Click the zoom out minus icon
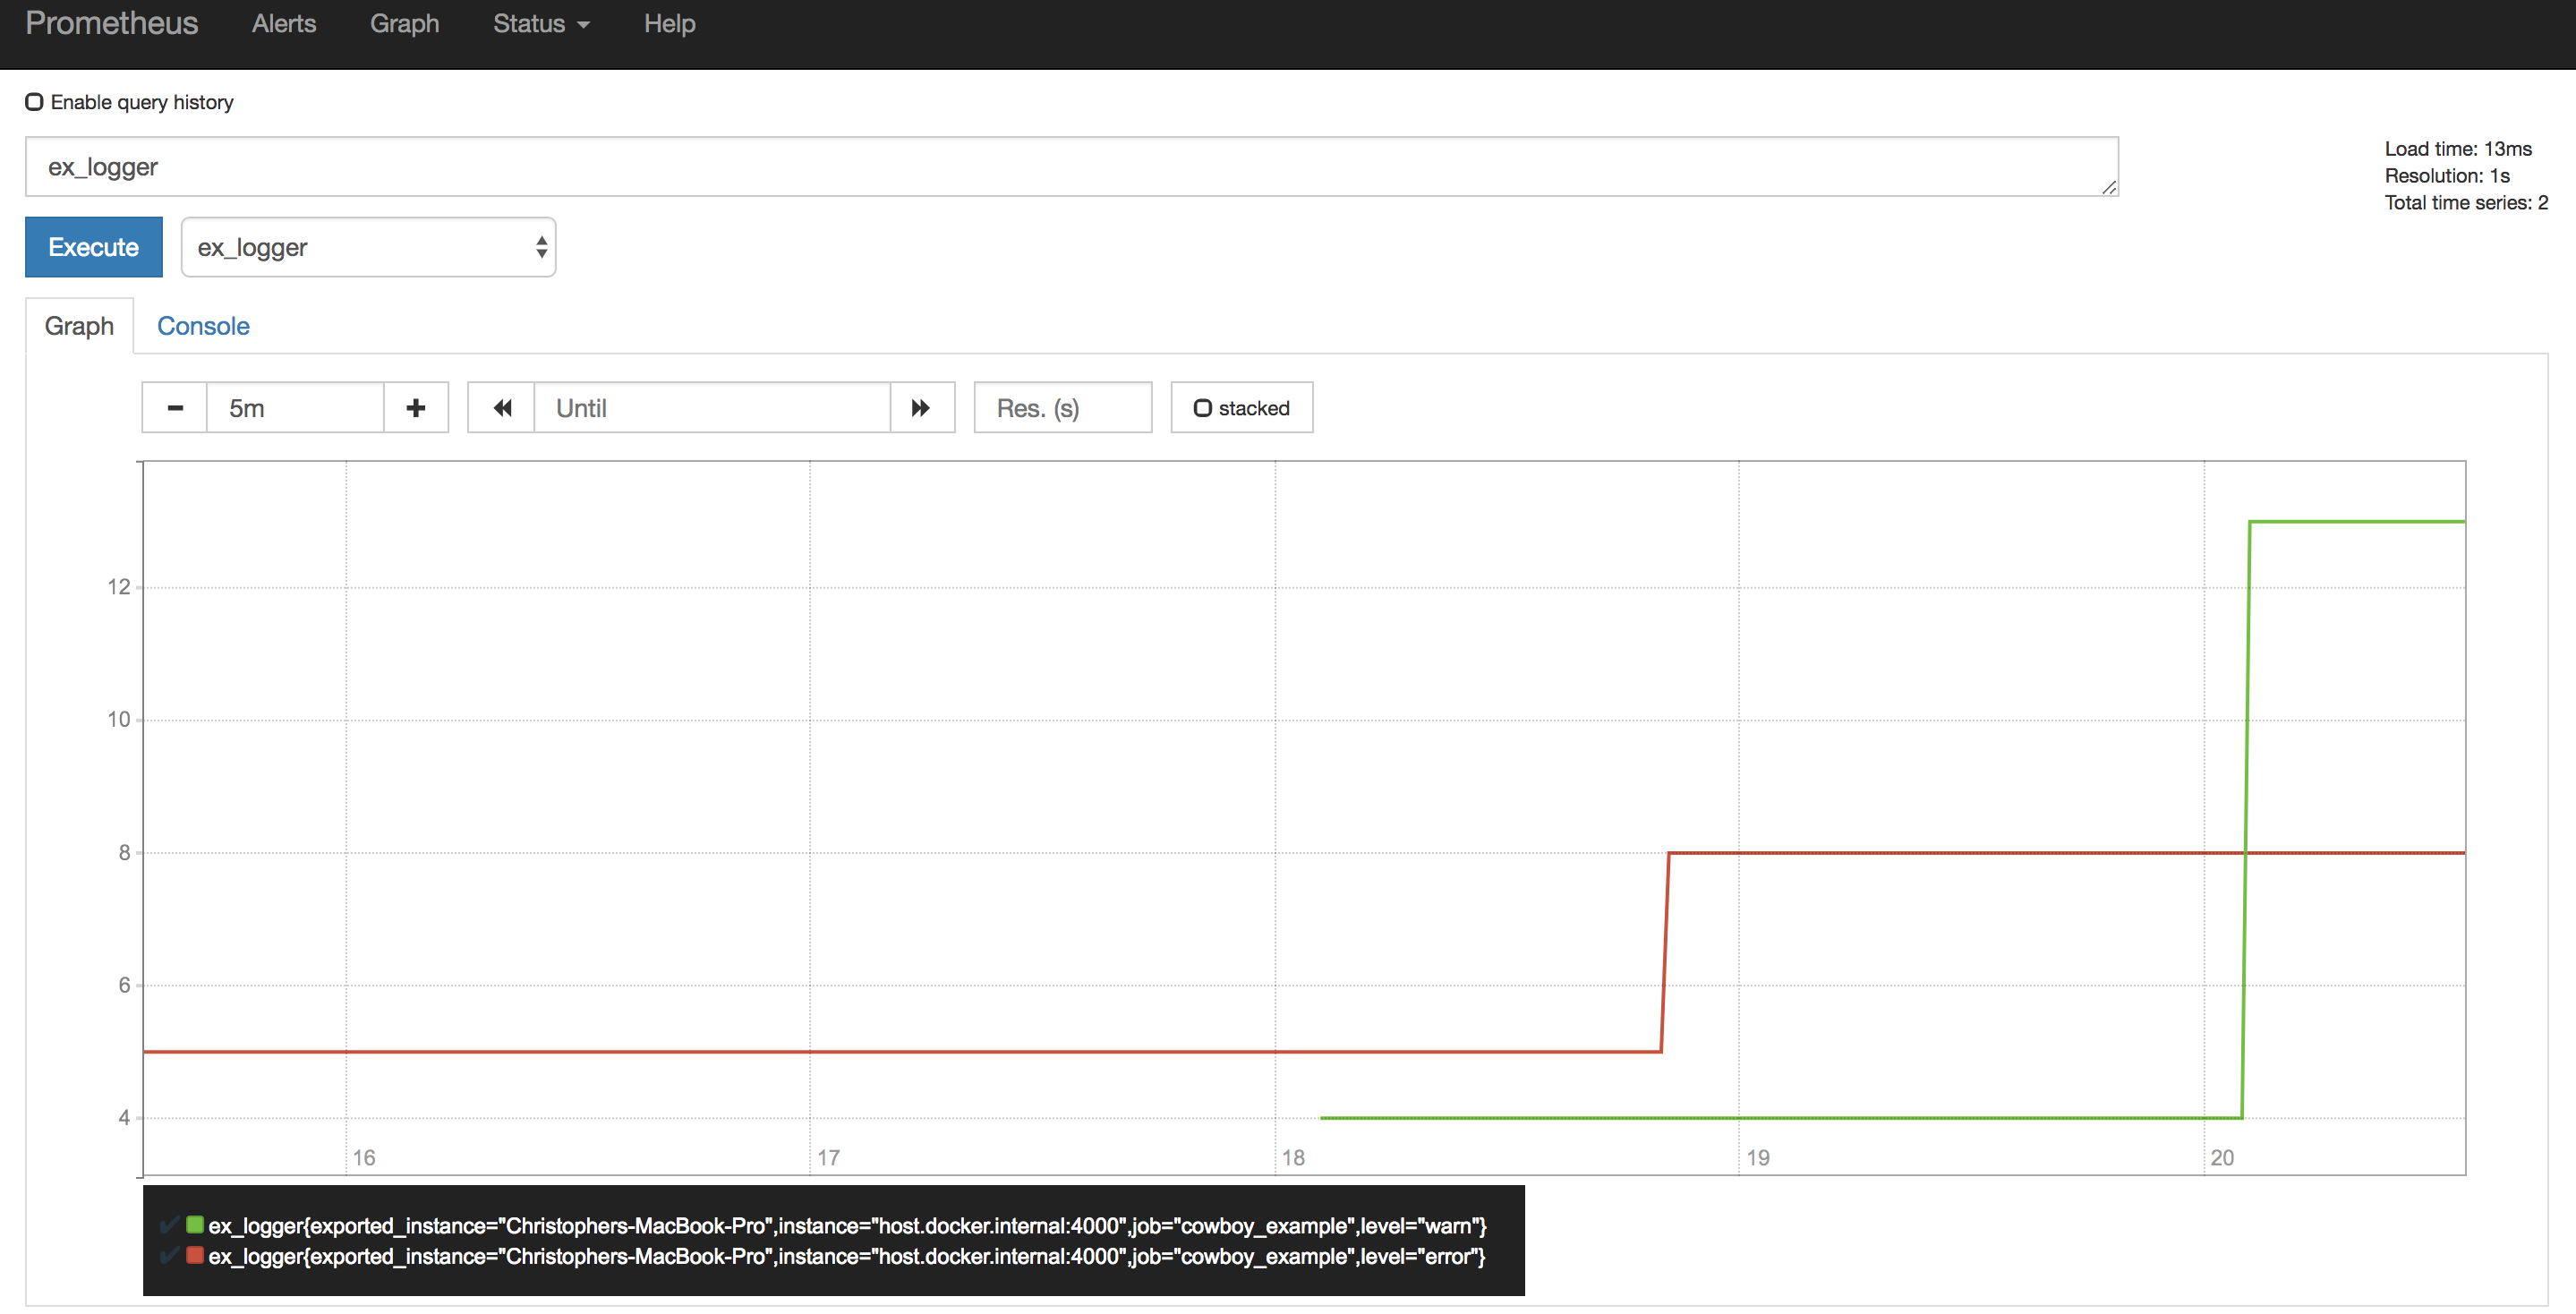 (175, 407)
